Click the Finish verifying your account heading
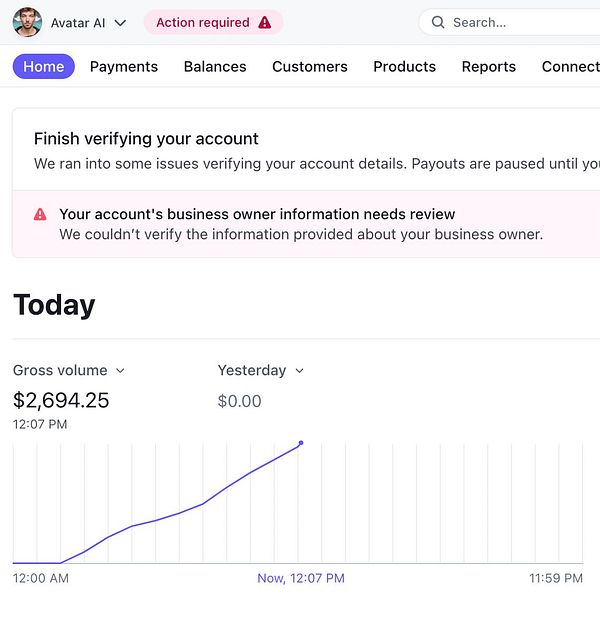The image size is (600, 623). point(146,139)
